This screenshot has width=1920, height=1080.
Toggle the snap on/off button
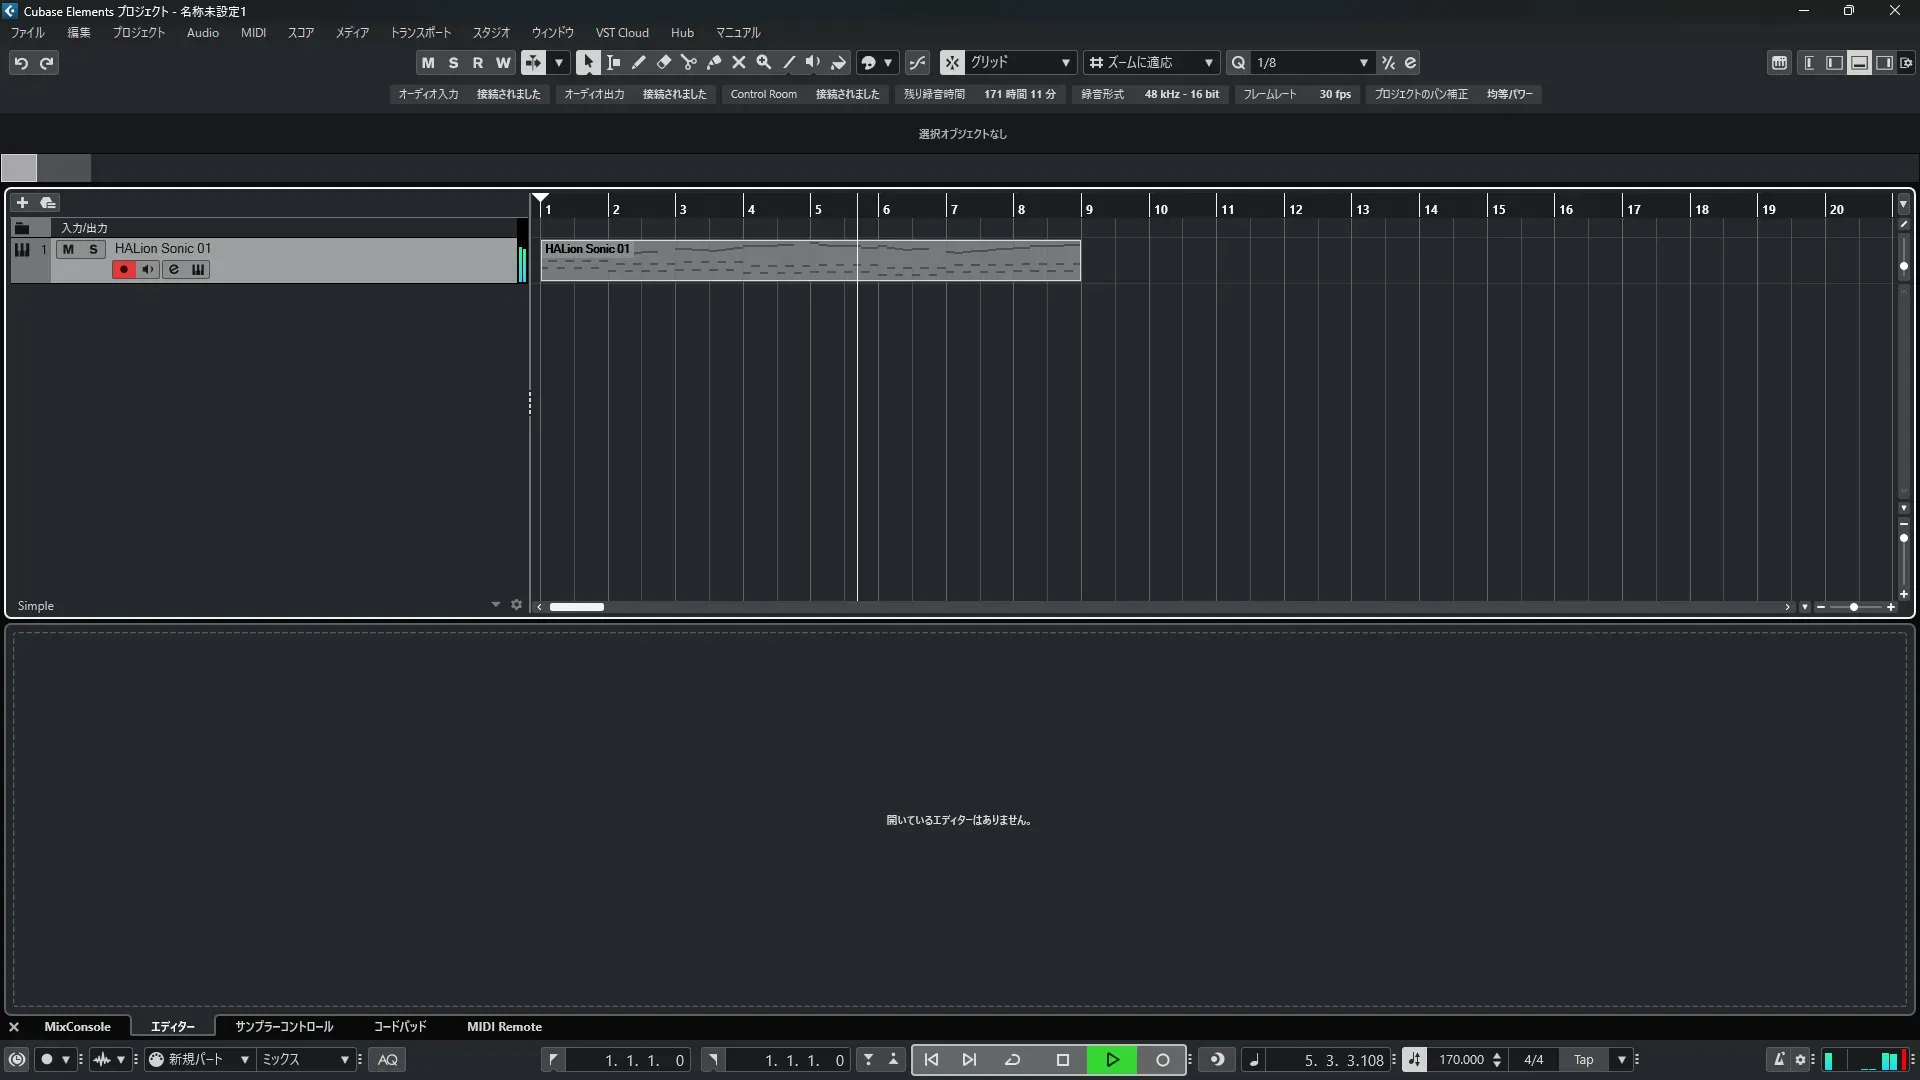(x=951, y=62)
